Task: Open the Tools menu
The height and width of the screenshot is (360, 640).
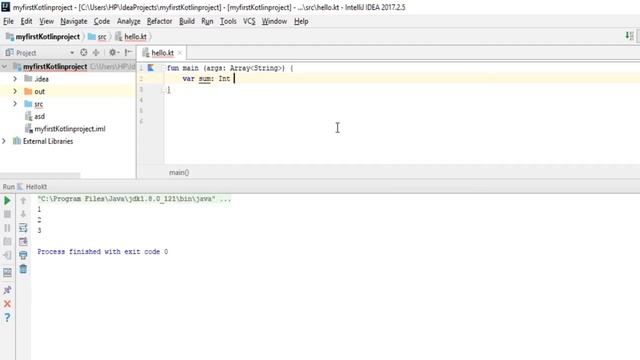Action: click(x=228, y=21)
